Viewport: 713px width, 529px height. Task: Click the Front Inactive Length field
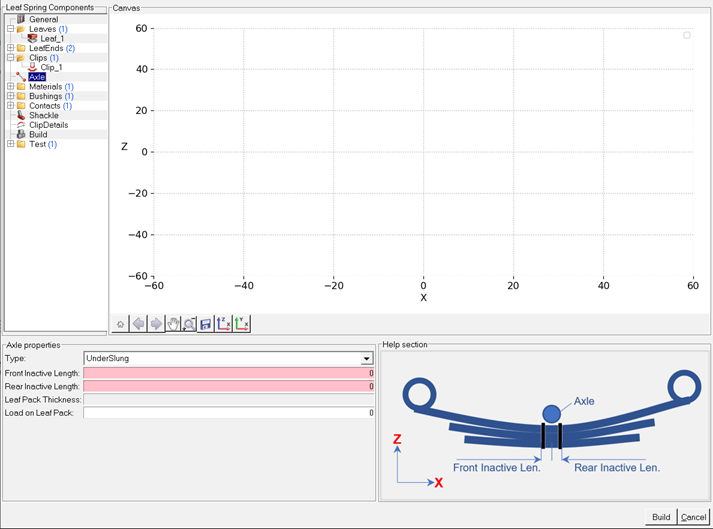point(229,372)
